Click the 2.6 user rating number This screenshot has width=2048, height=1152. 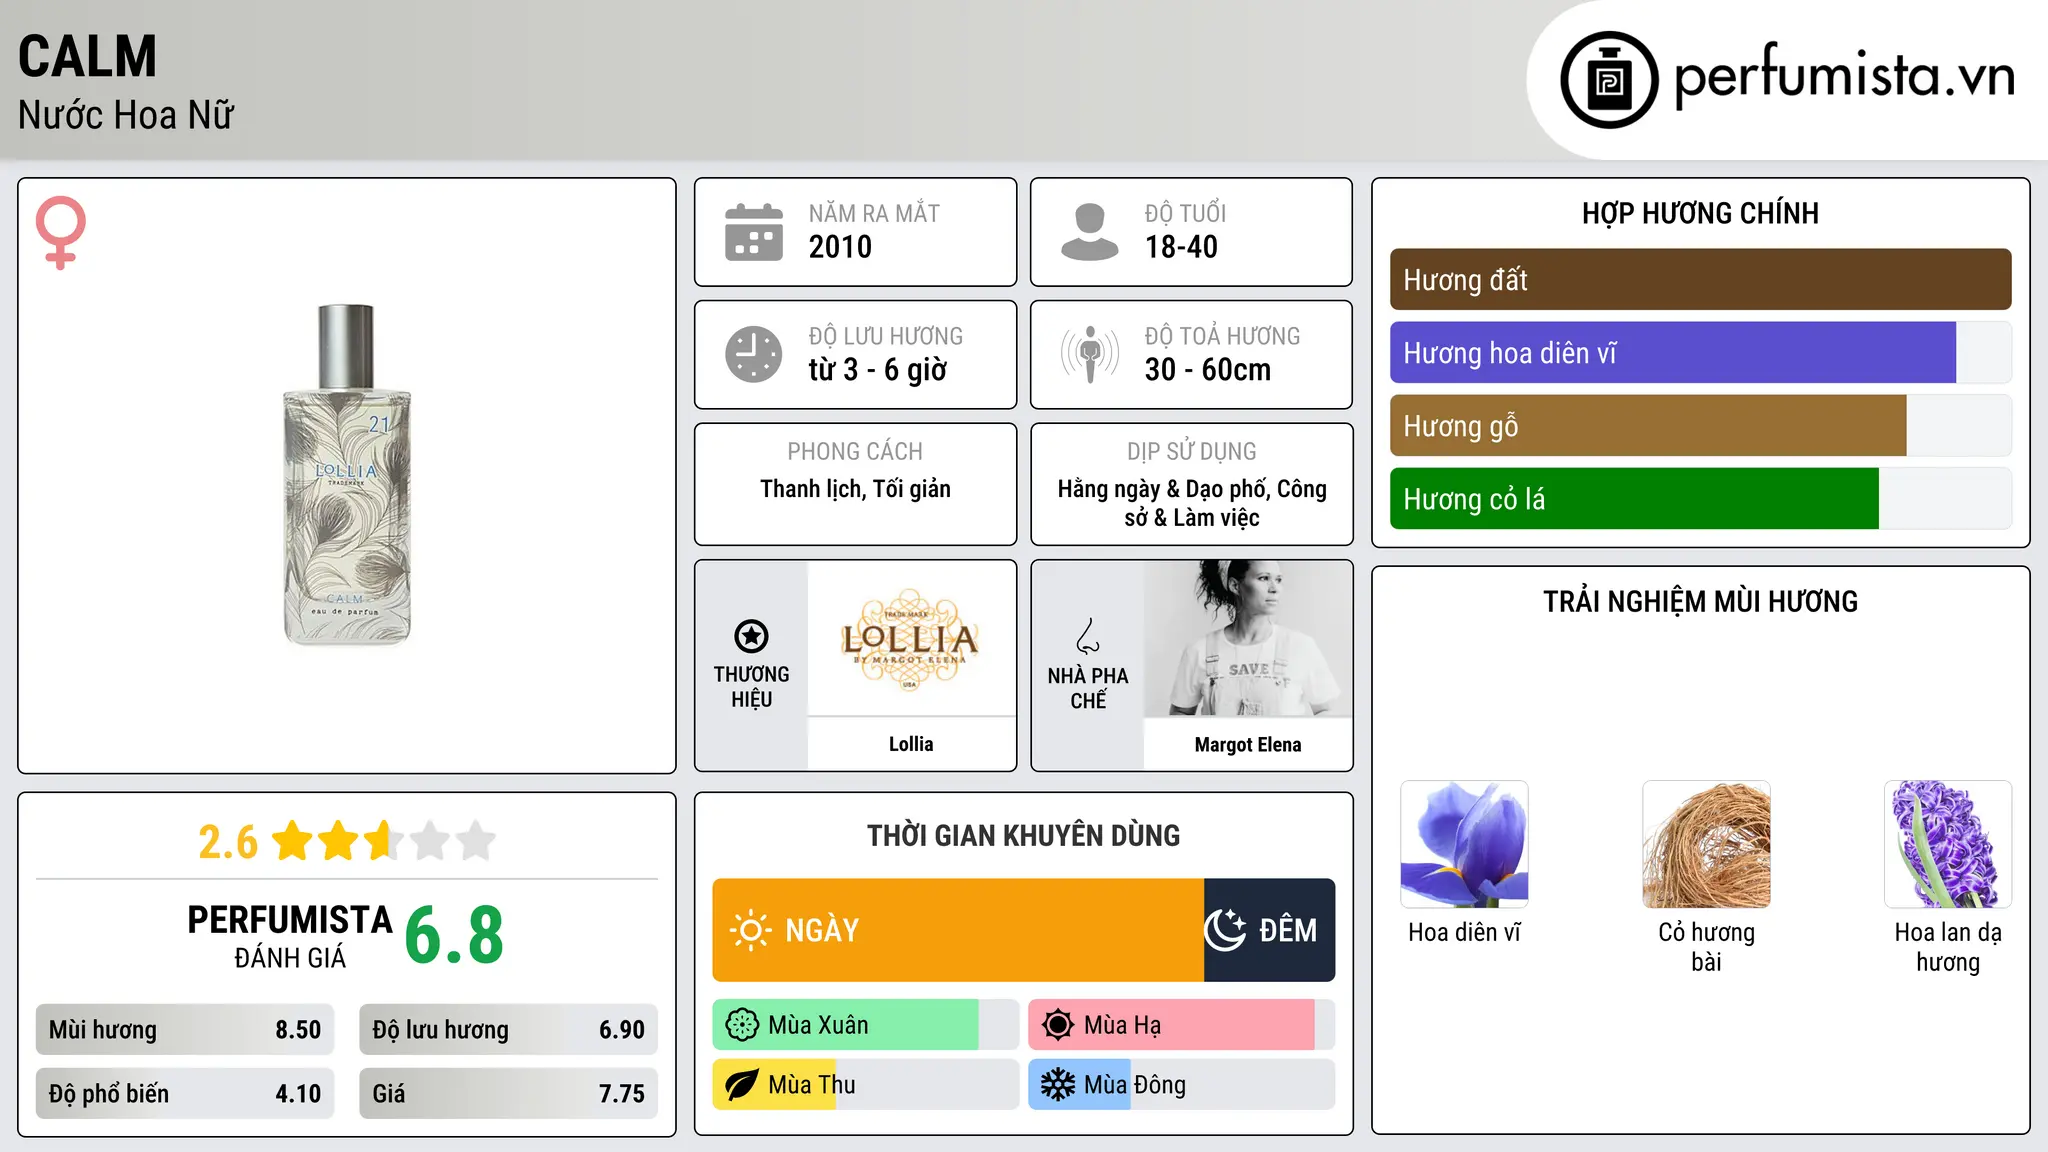point(228,842)
